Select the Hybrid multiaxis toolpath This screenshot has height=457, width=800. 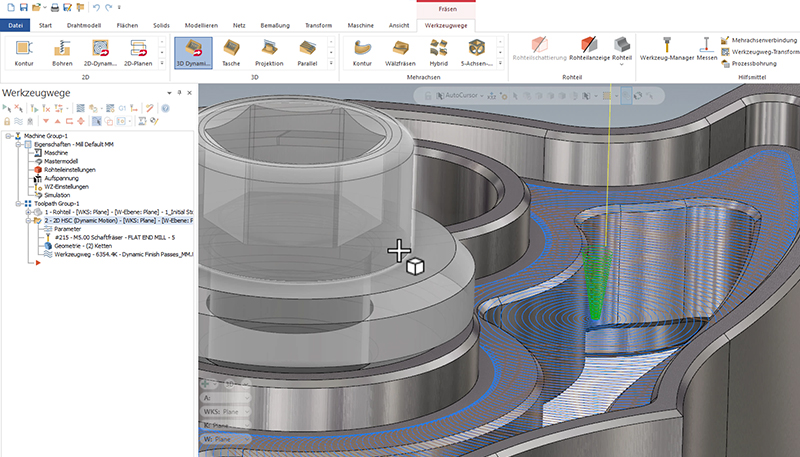(x=438, y=52)
